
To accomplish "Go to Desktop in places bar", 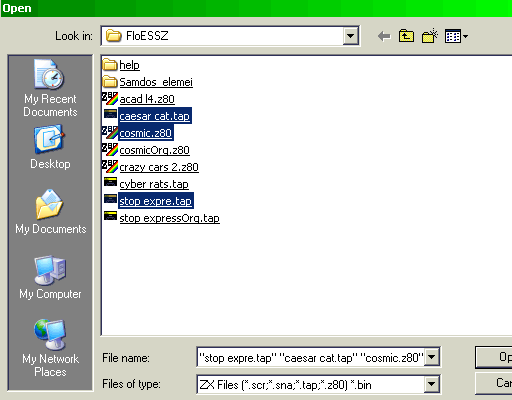I will coord(50,147).
